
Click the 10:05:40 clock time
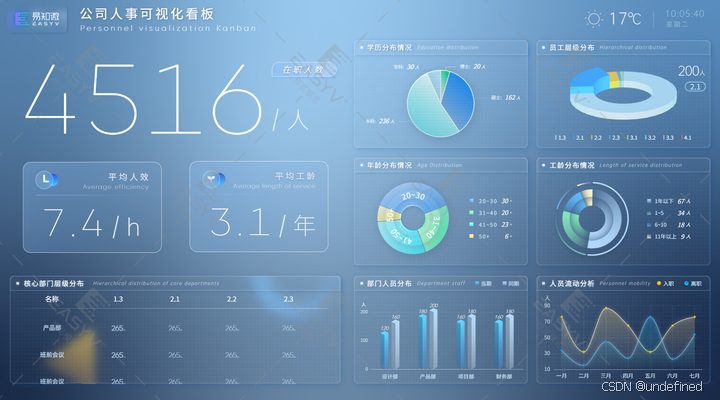pos(685,14)
